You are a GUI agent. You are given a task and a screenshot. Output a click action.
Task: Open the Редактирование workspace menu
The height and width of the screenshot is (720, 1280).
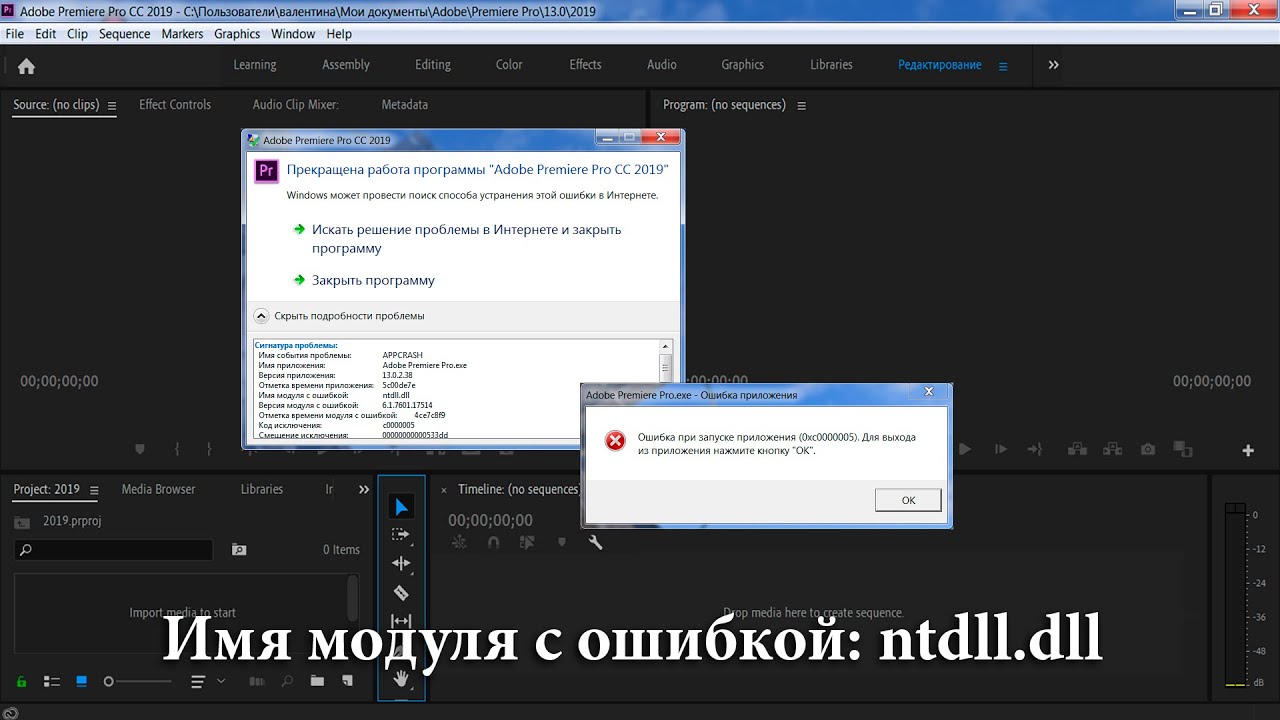tap(1003, 66)
